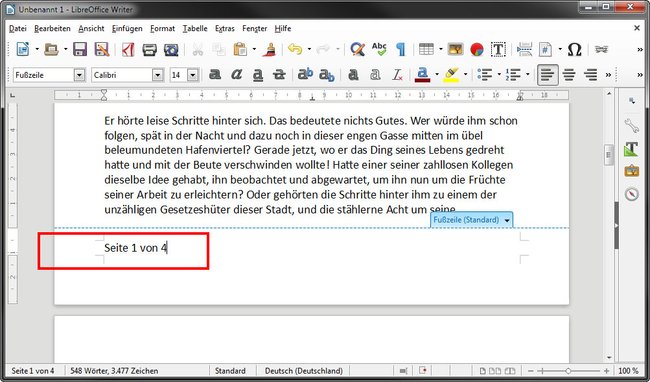The image size is (650, 382).
Task: Toggle bold formatting
Action: point(215,75)
